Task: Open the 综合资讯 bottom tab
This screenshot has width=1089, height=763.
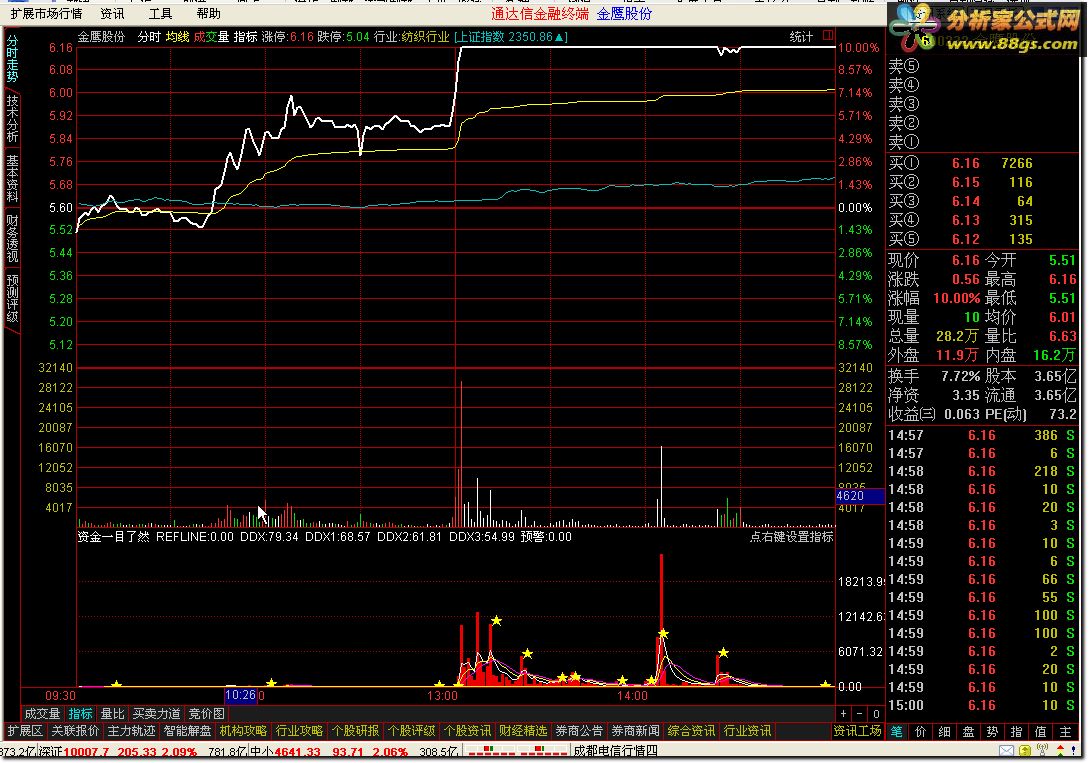Action: [x=691, y=731]
